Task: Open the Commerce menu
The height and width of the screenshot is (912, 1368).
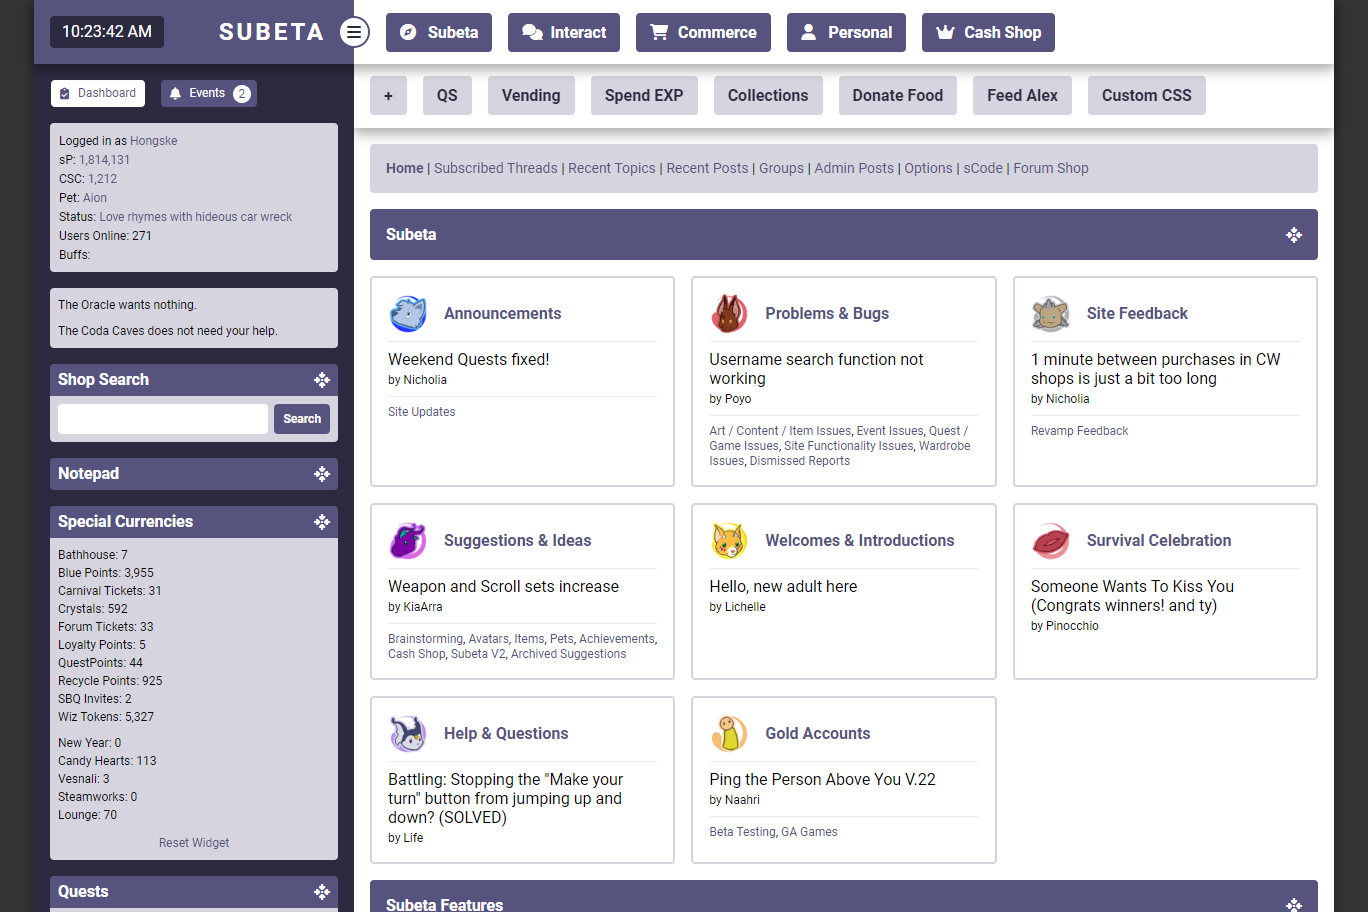Action: (703, 32)
